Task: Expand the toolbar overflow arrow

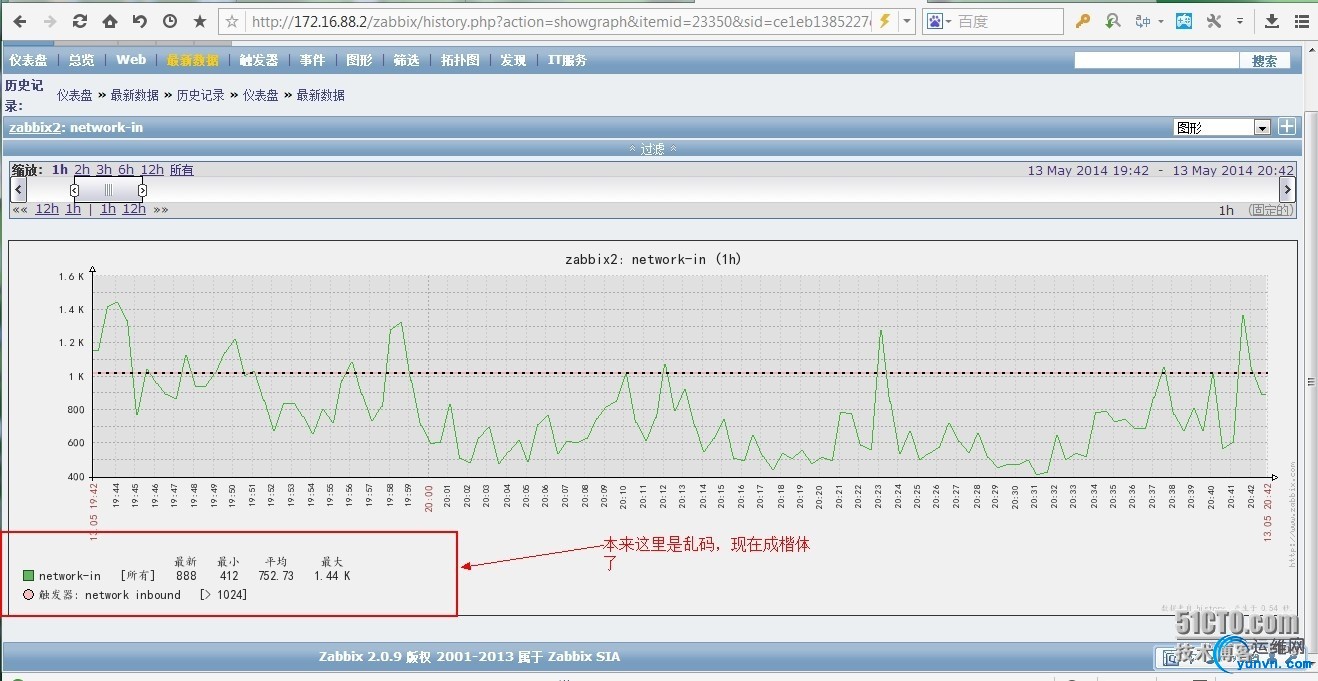Action: [1240, 21]
